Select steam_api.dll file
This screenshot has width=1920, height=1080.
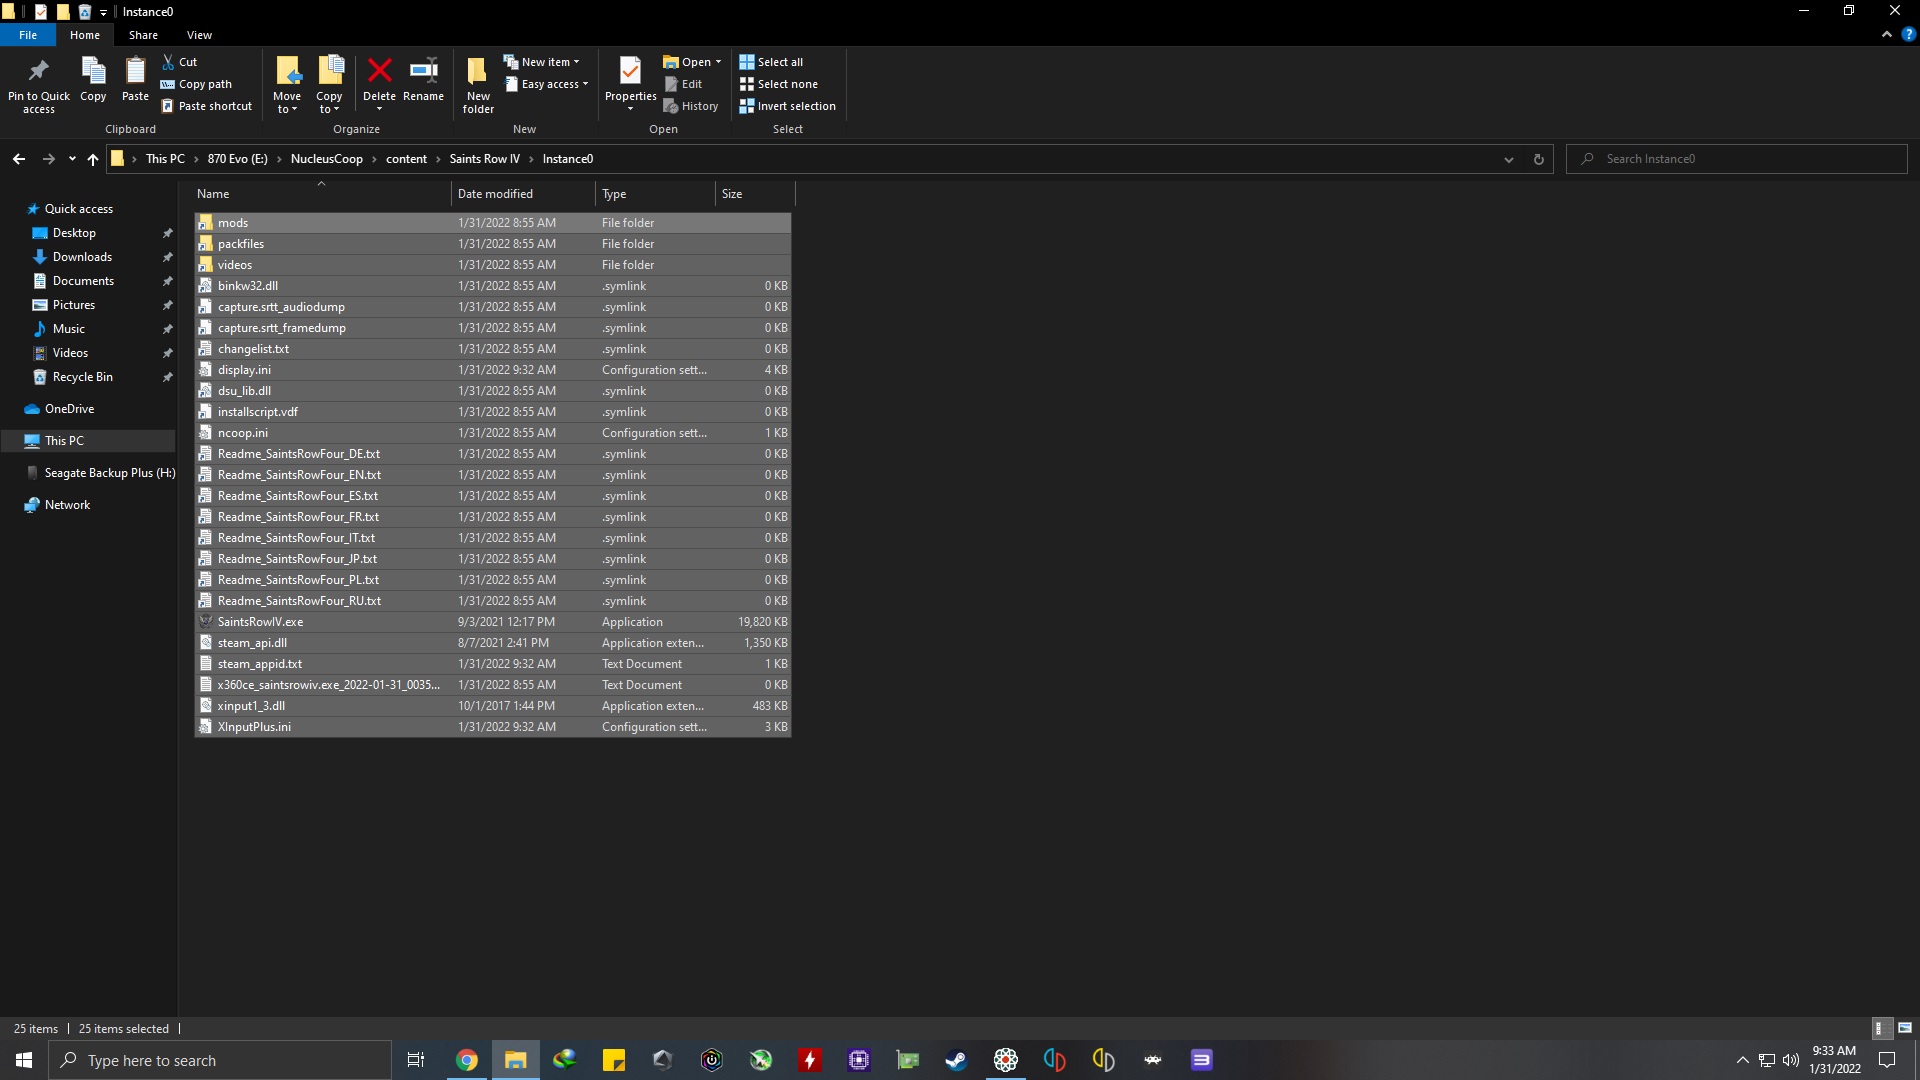(x=493, y=643)
